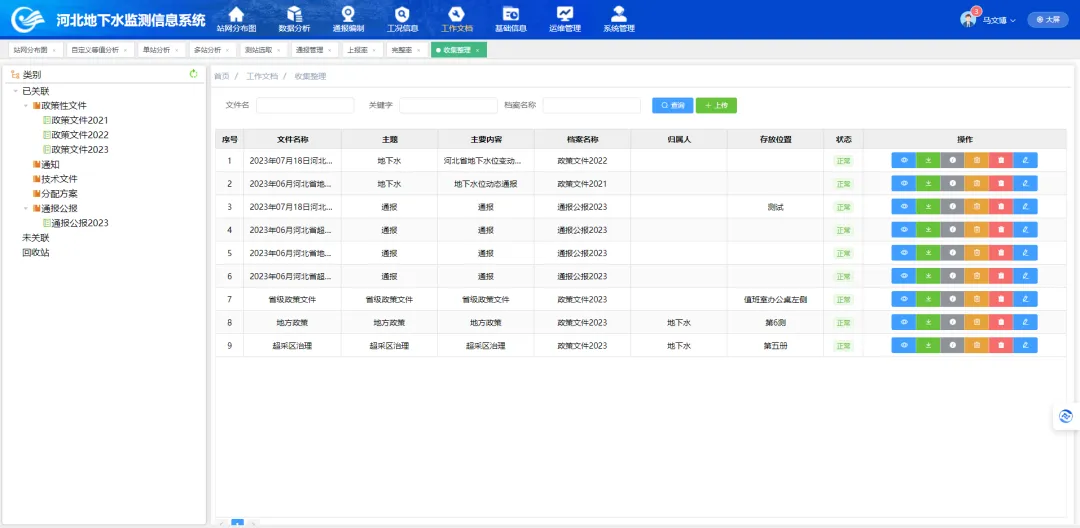Screen dimensions: 1080x528
Task: Click the red delete icon in row 8
Action: click(1000, 323)
